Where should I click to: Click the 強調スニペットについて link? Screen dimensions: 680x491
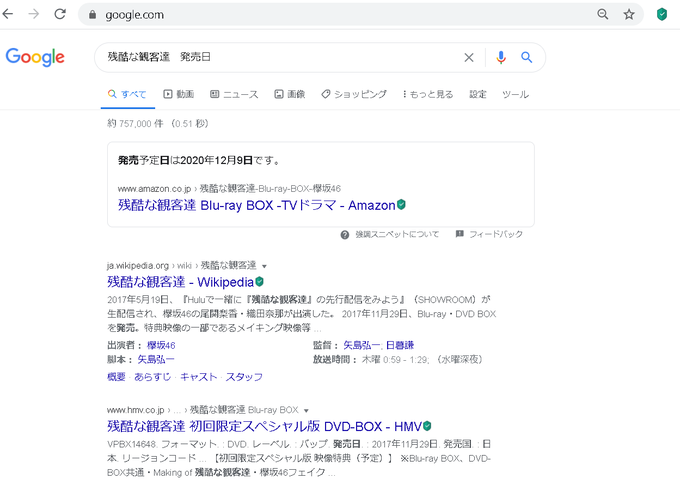click(397, 234)
